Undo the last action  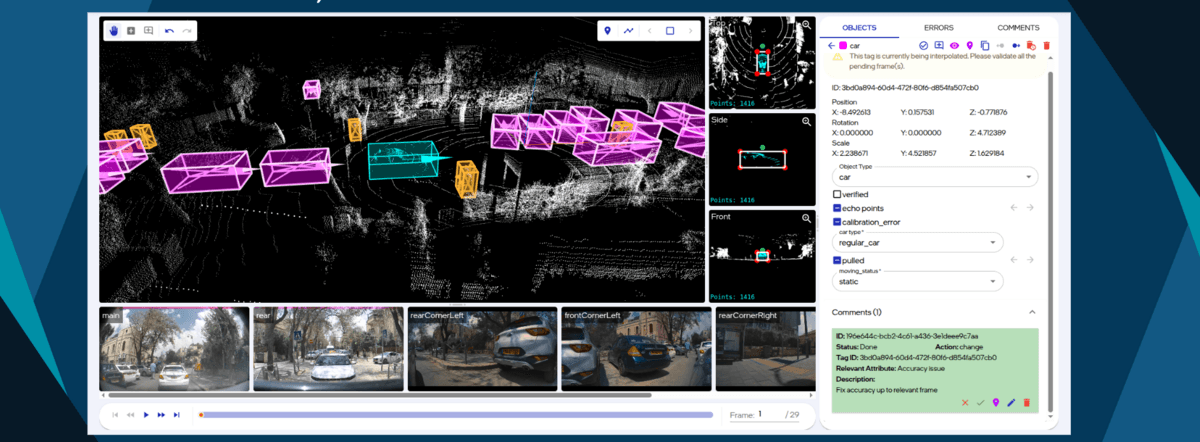169,31
